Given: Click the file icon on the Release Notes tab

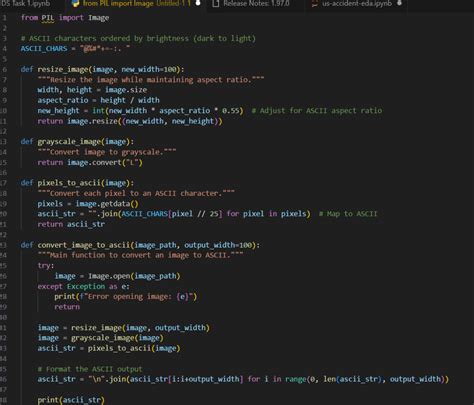Looking at the screenshot, I should point(216,4).
